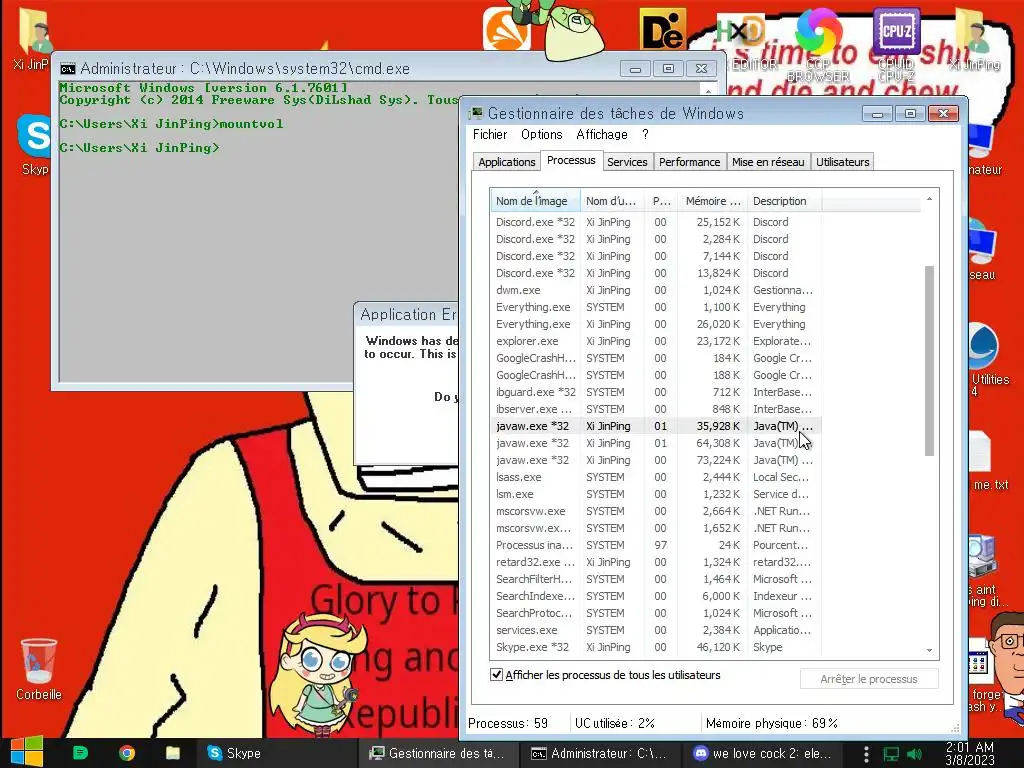Switch to Gestionnaire des tâches taskbar button
The image size is (1024, 768).
click(x=439, y=753)
